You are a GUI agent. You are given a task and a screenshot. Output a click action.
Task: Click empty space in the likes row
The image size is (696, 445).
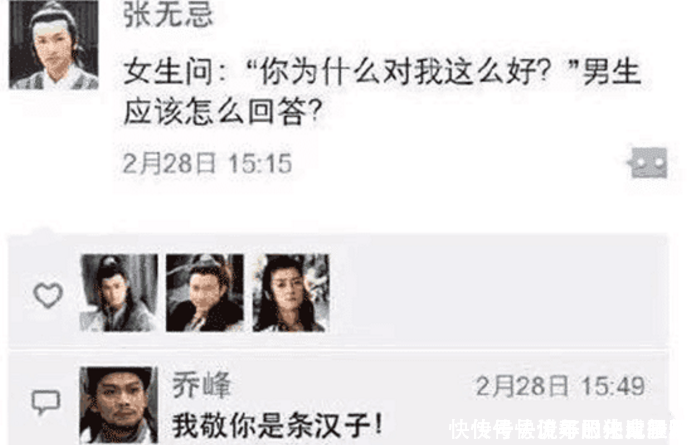pyautogui.click(x=497, y=293)
